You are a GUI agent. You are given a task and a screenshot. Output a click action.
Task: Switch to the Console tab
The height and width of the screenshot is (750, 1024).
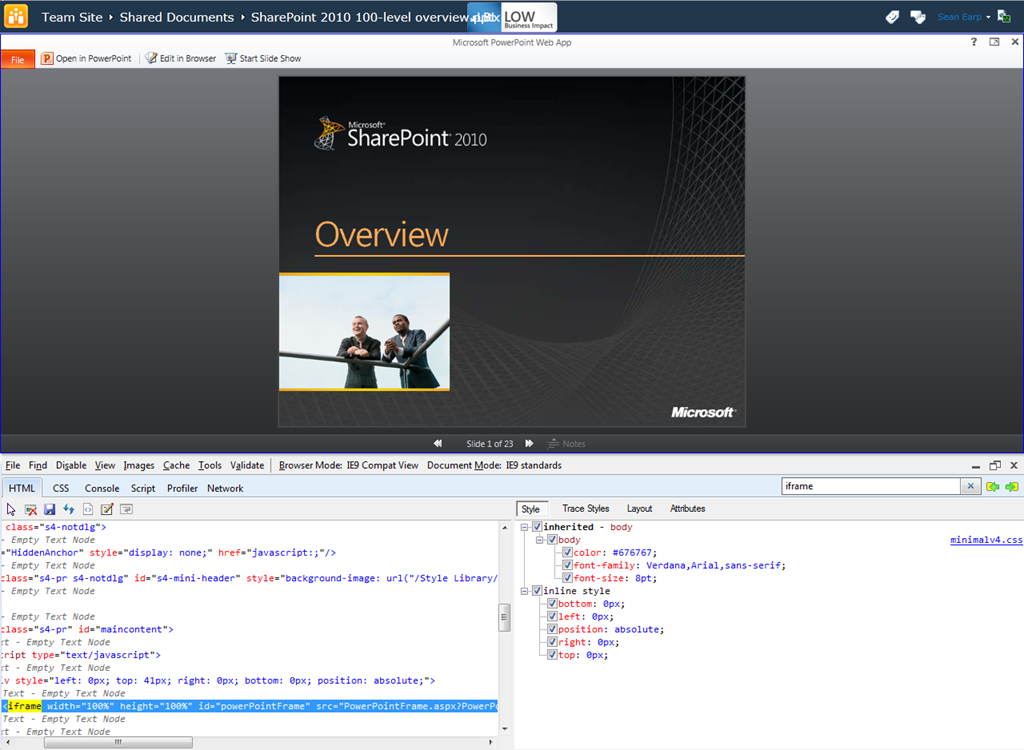click(102, 488)
